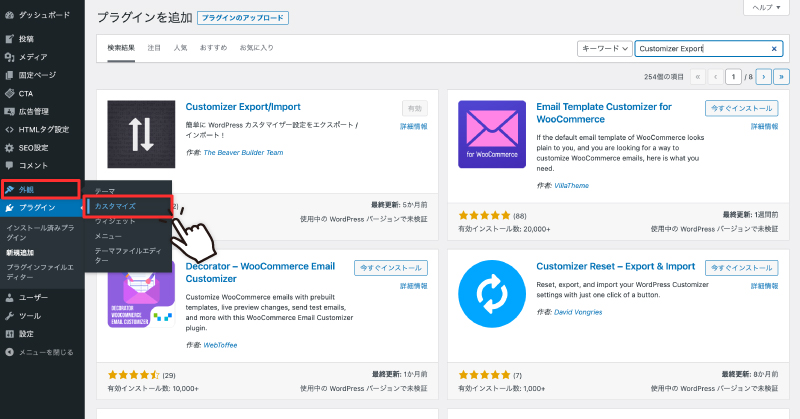Click the プラグインのアップロード button
Screen dimensions: 800x419
pos(243,18)
